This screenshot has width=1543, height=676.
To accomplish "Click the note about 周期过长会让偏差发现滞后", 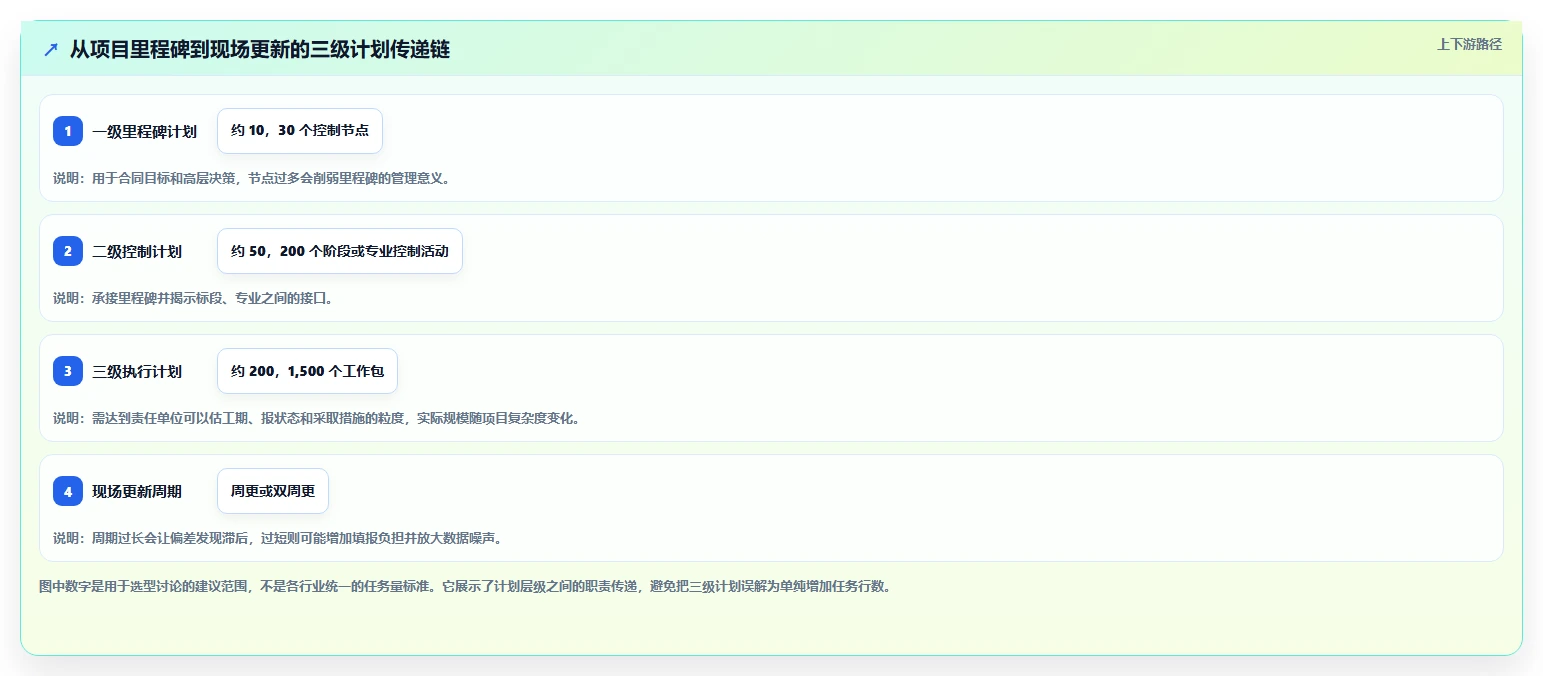I will click(278, 539).
